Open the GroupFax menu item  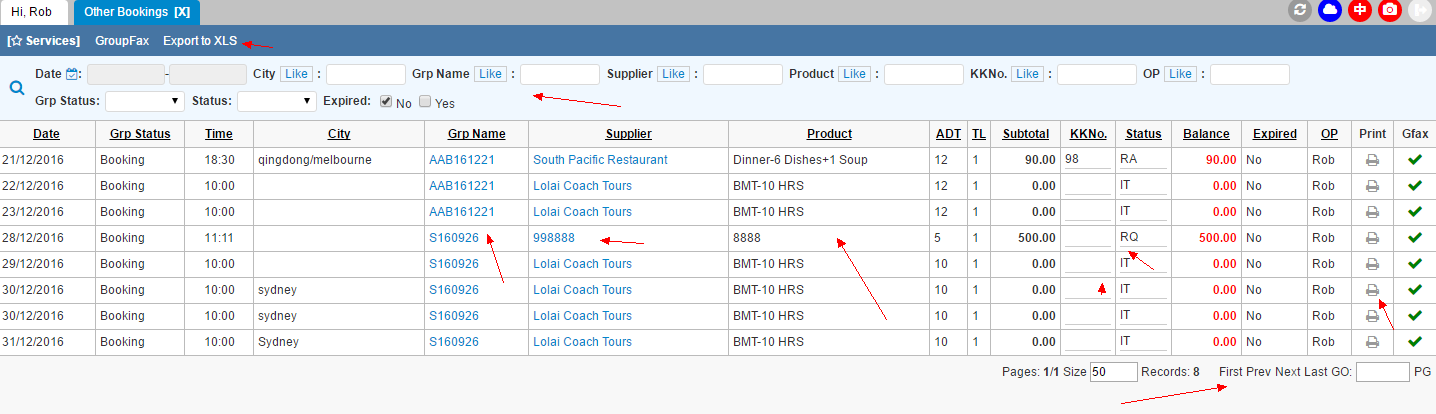(x=122, y=41)
